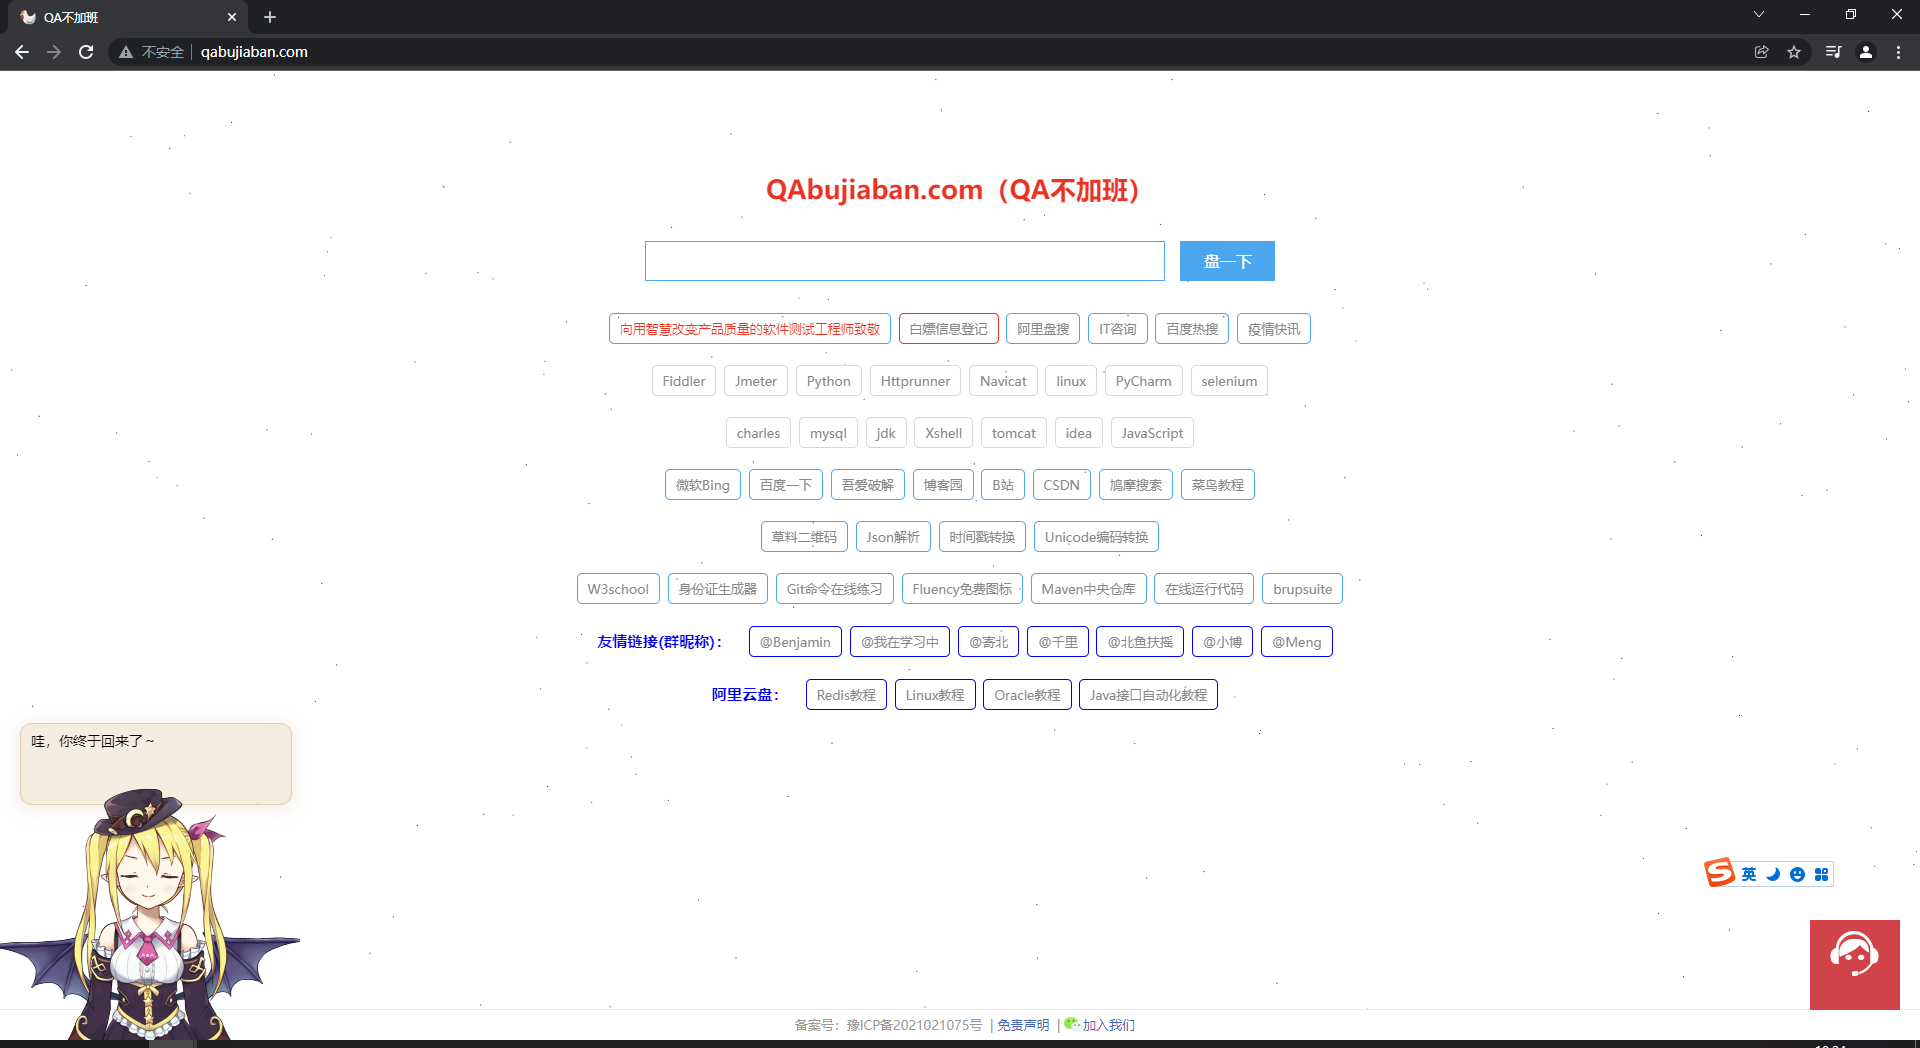Open 白嫖信息登记 link
This screenshot has height=1048, width=1920.
click(x=948, y=329)
